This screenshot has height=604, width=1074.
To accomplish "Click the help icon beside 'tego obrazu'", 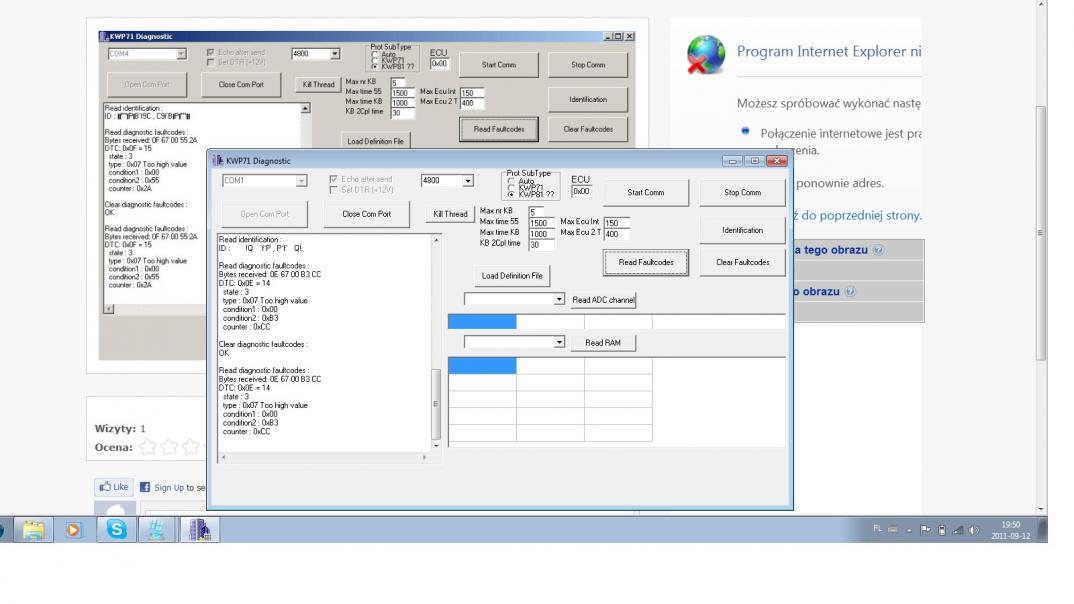I will pos(879,250).
